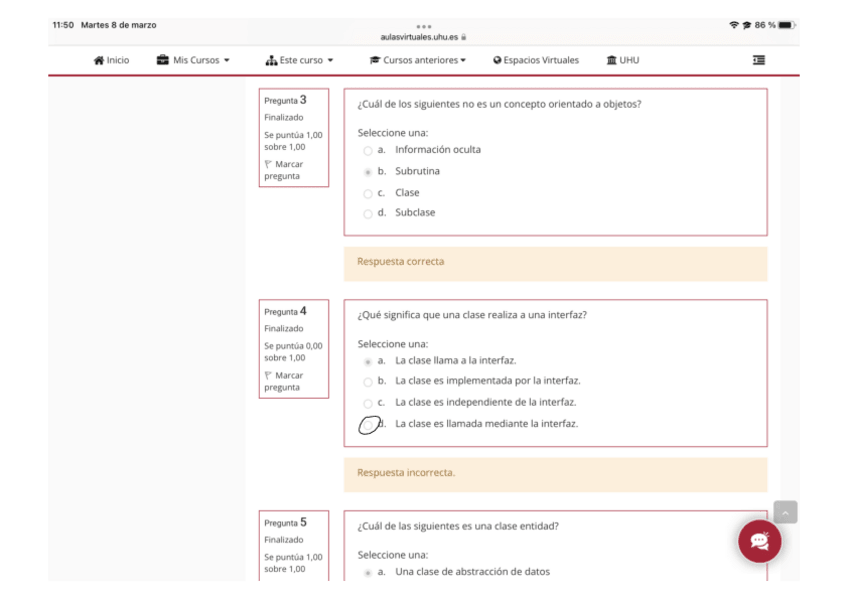Click question text about clase realiza a una interfaz
848x599 pixels.
coord(472,315)
